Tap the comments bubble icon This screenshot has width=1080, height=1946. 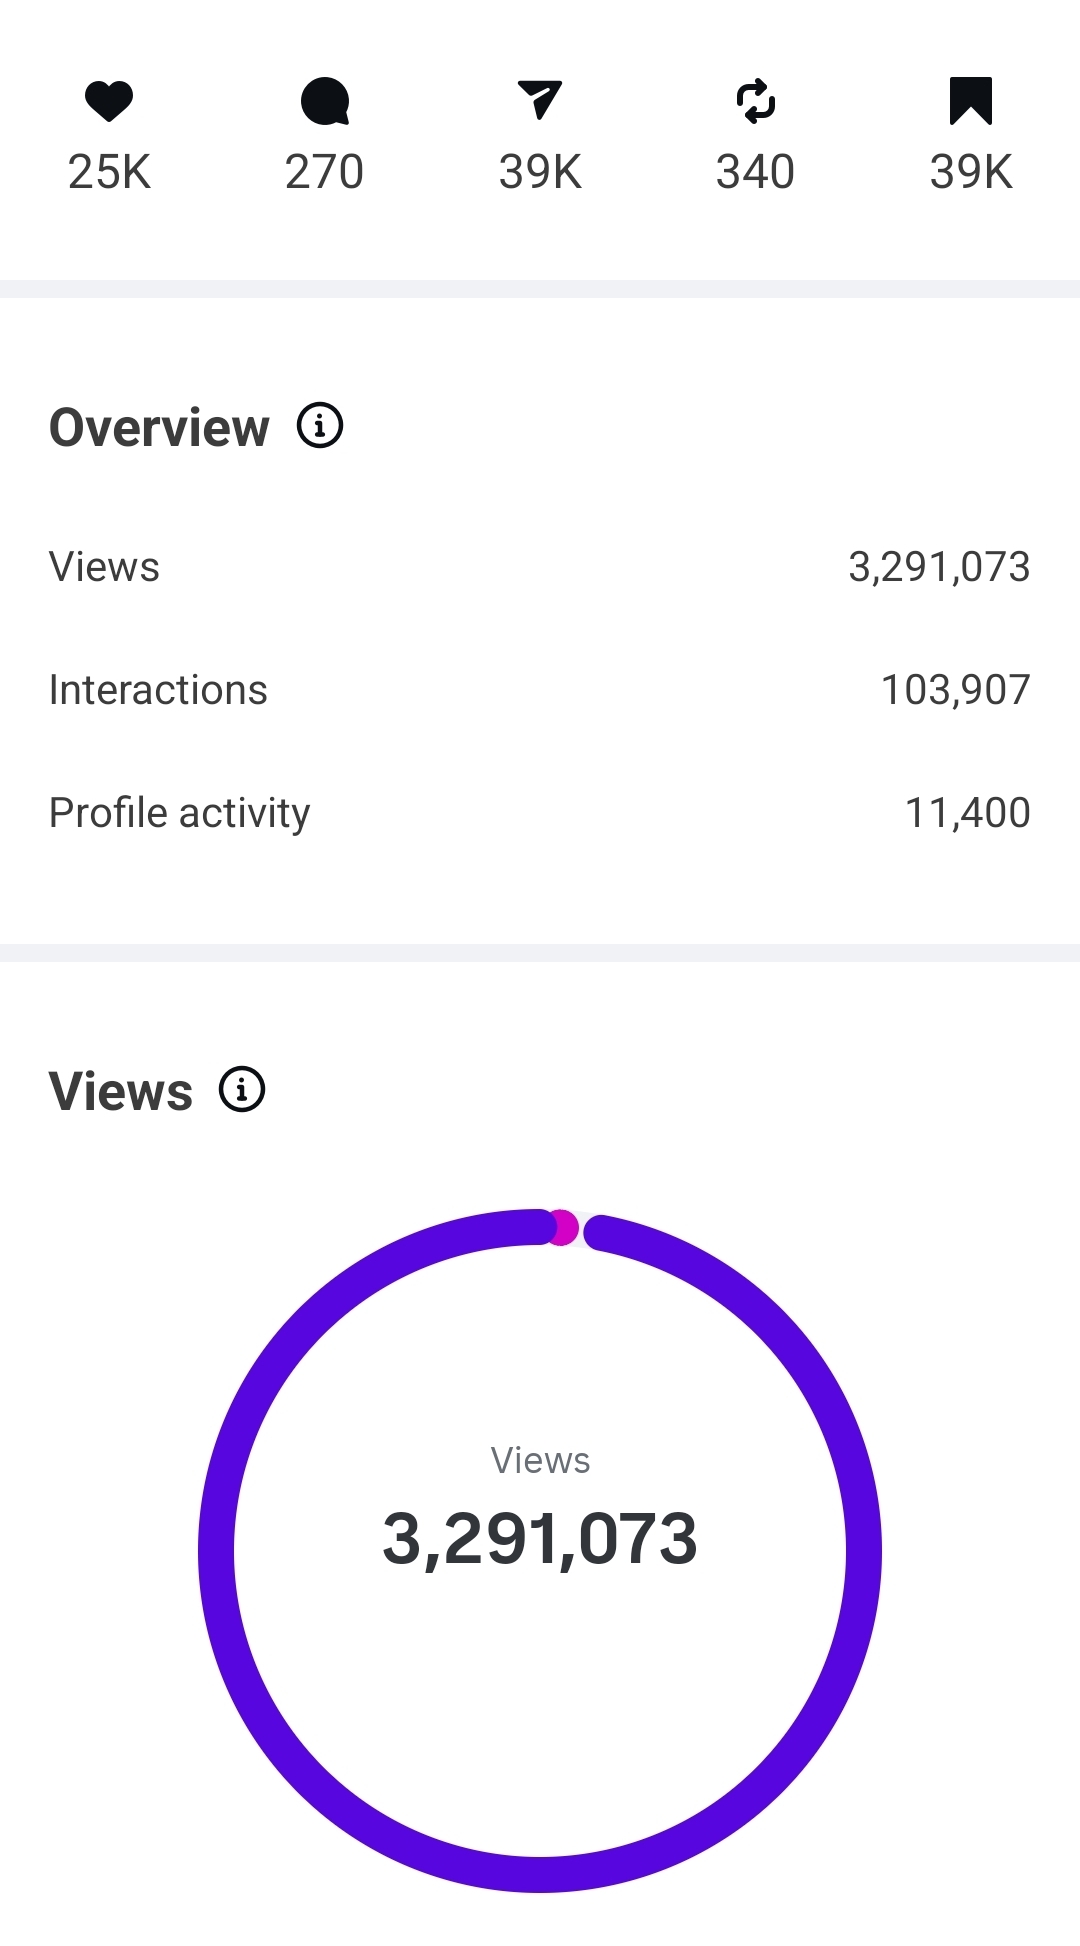point(324,101)
